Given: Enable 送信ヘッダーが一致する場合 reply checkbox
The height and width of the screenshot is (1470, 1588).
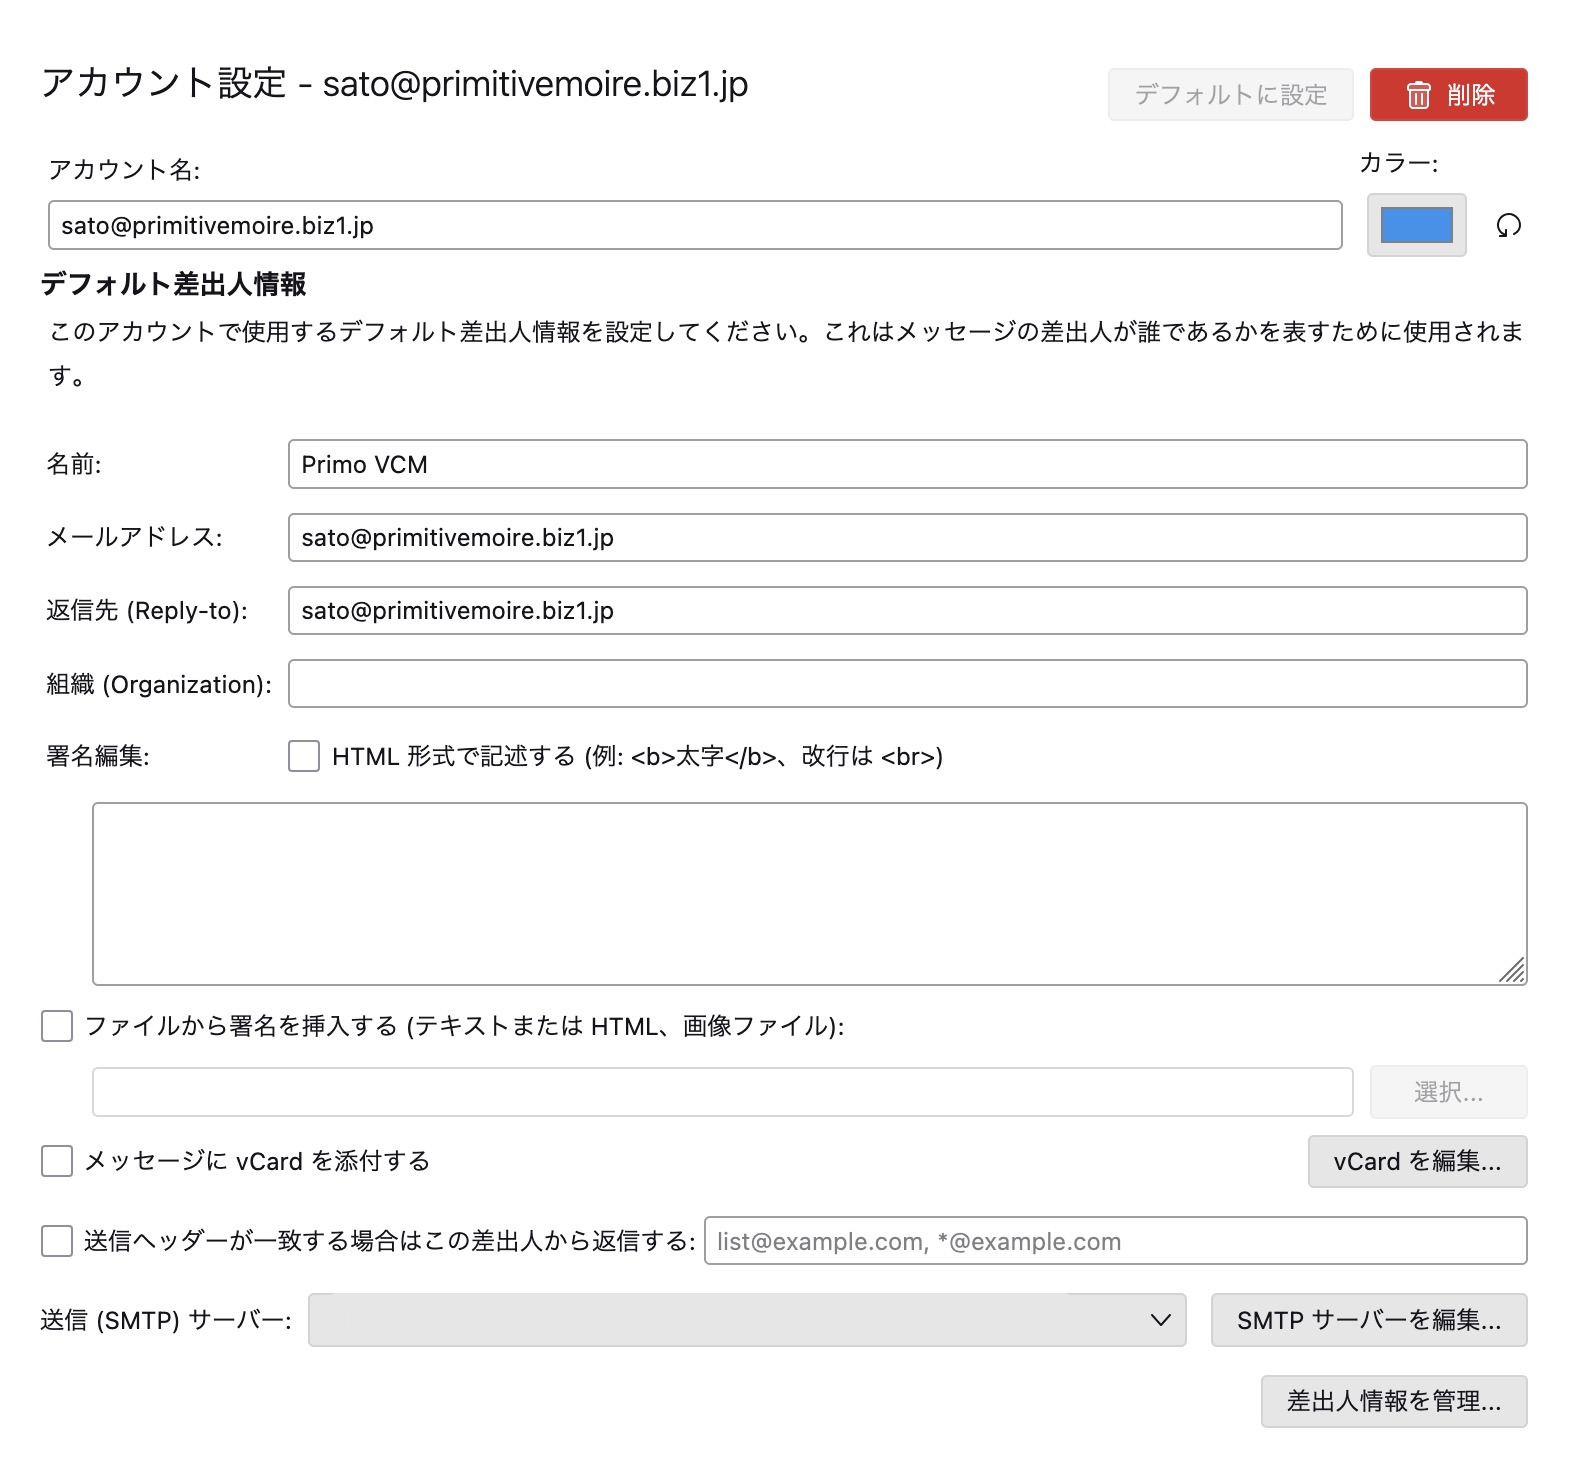Looking at the screenshot, I should (57, 1241).
